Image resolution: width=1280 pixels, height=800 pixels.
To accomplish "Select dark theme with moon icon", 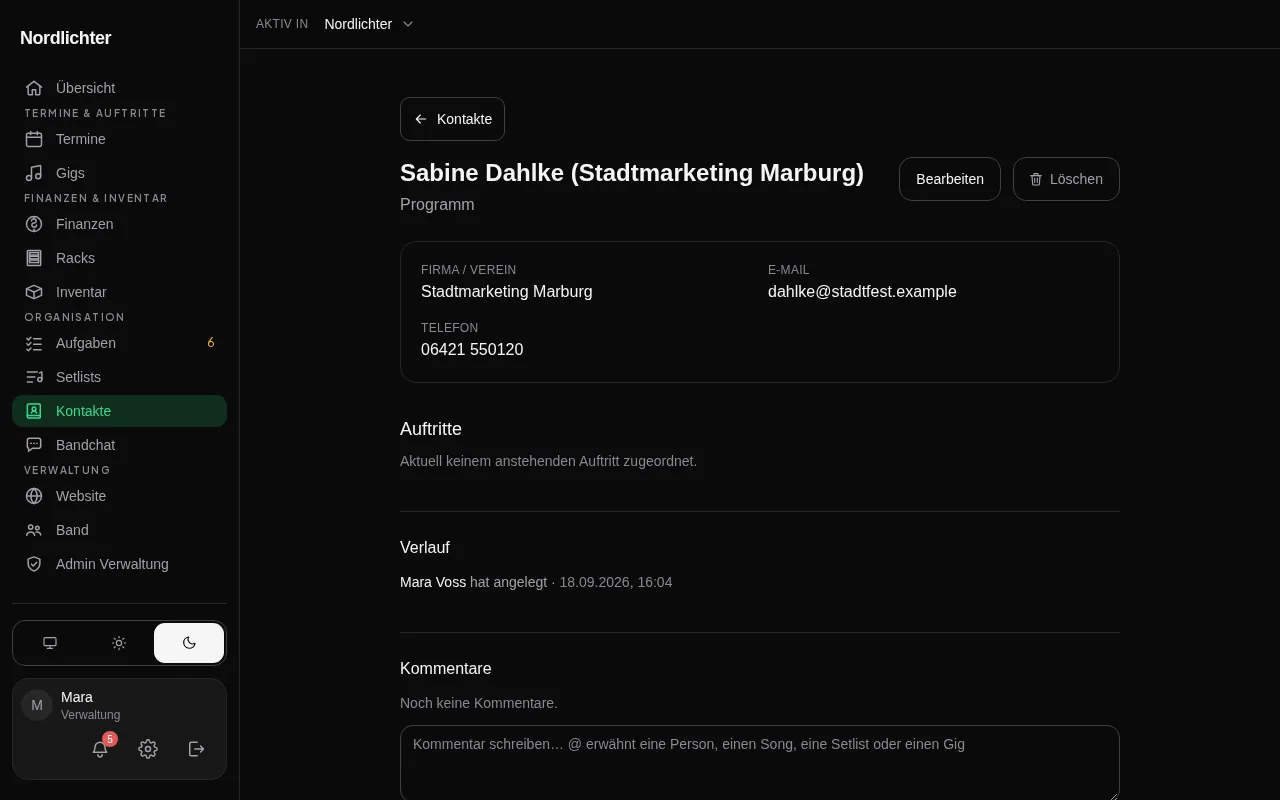I will point(189,643).
